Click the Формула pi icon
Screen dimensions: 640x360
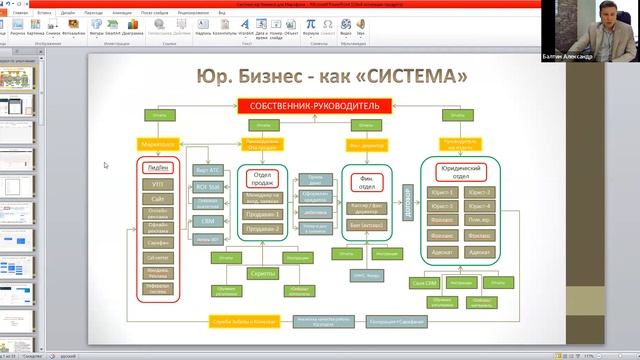pyautogui.click(x=311, y=24)
